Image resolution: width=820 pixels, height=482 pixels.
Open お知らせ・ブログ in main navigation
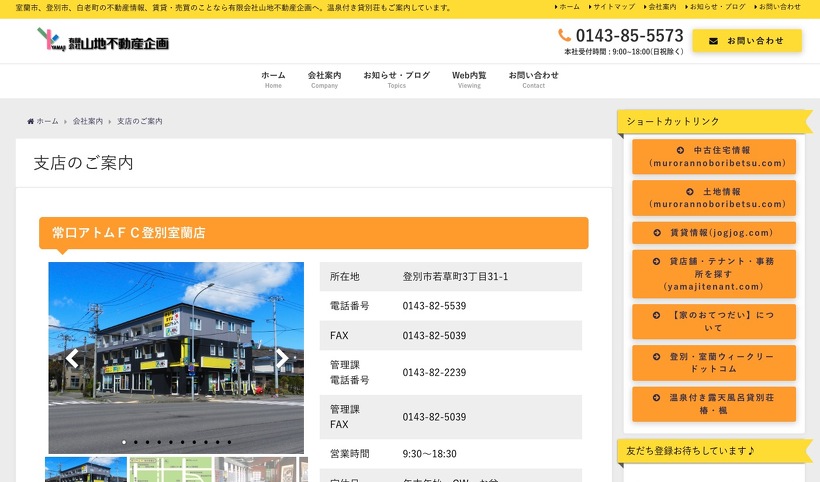pyautogui.click(x=396, y=79)
